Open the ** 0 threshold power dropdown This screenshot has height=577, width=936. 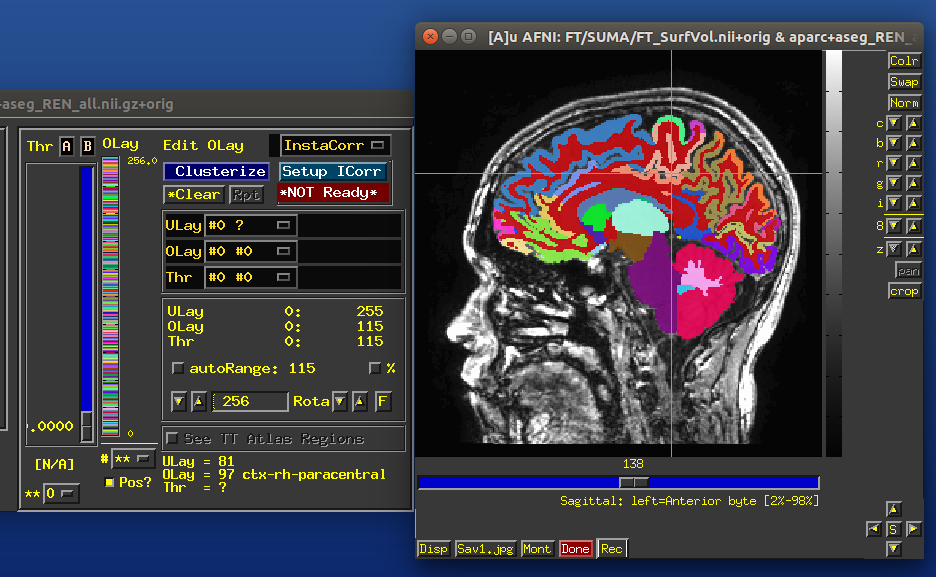tap(60, 493)
